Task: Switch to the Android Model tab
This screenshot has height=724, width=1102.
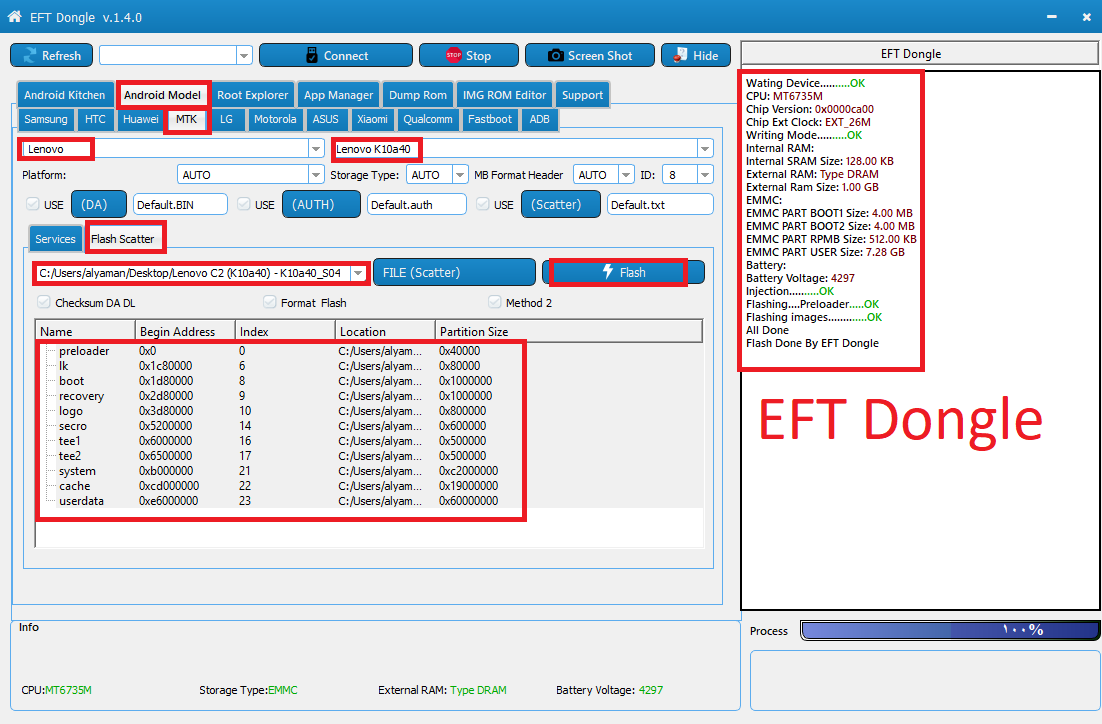Action: 162,95
